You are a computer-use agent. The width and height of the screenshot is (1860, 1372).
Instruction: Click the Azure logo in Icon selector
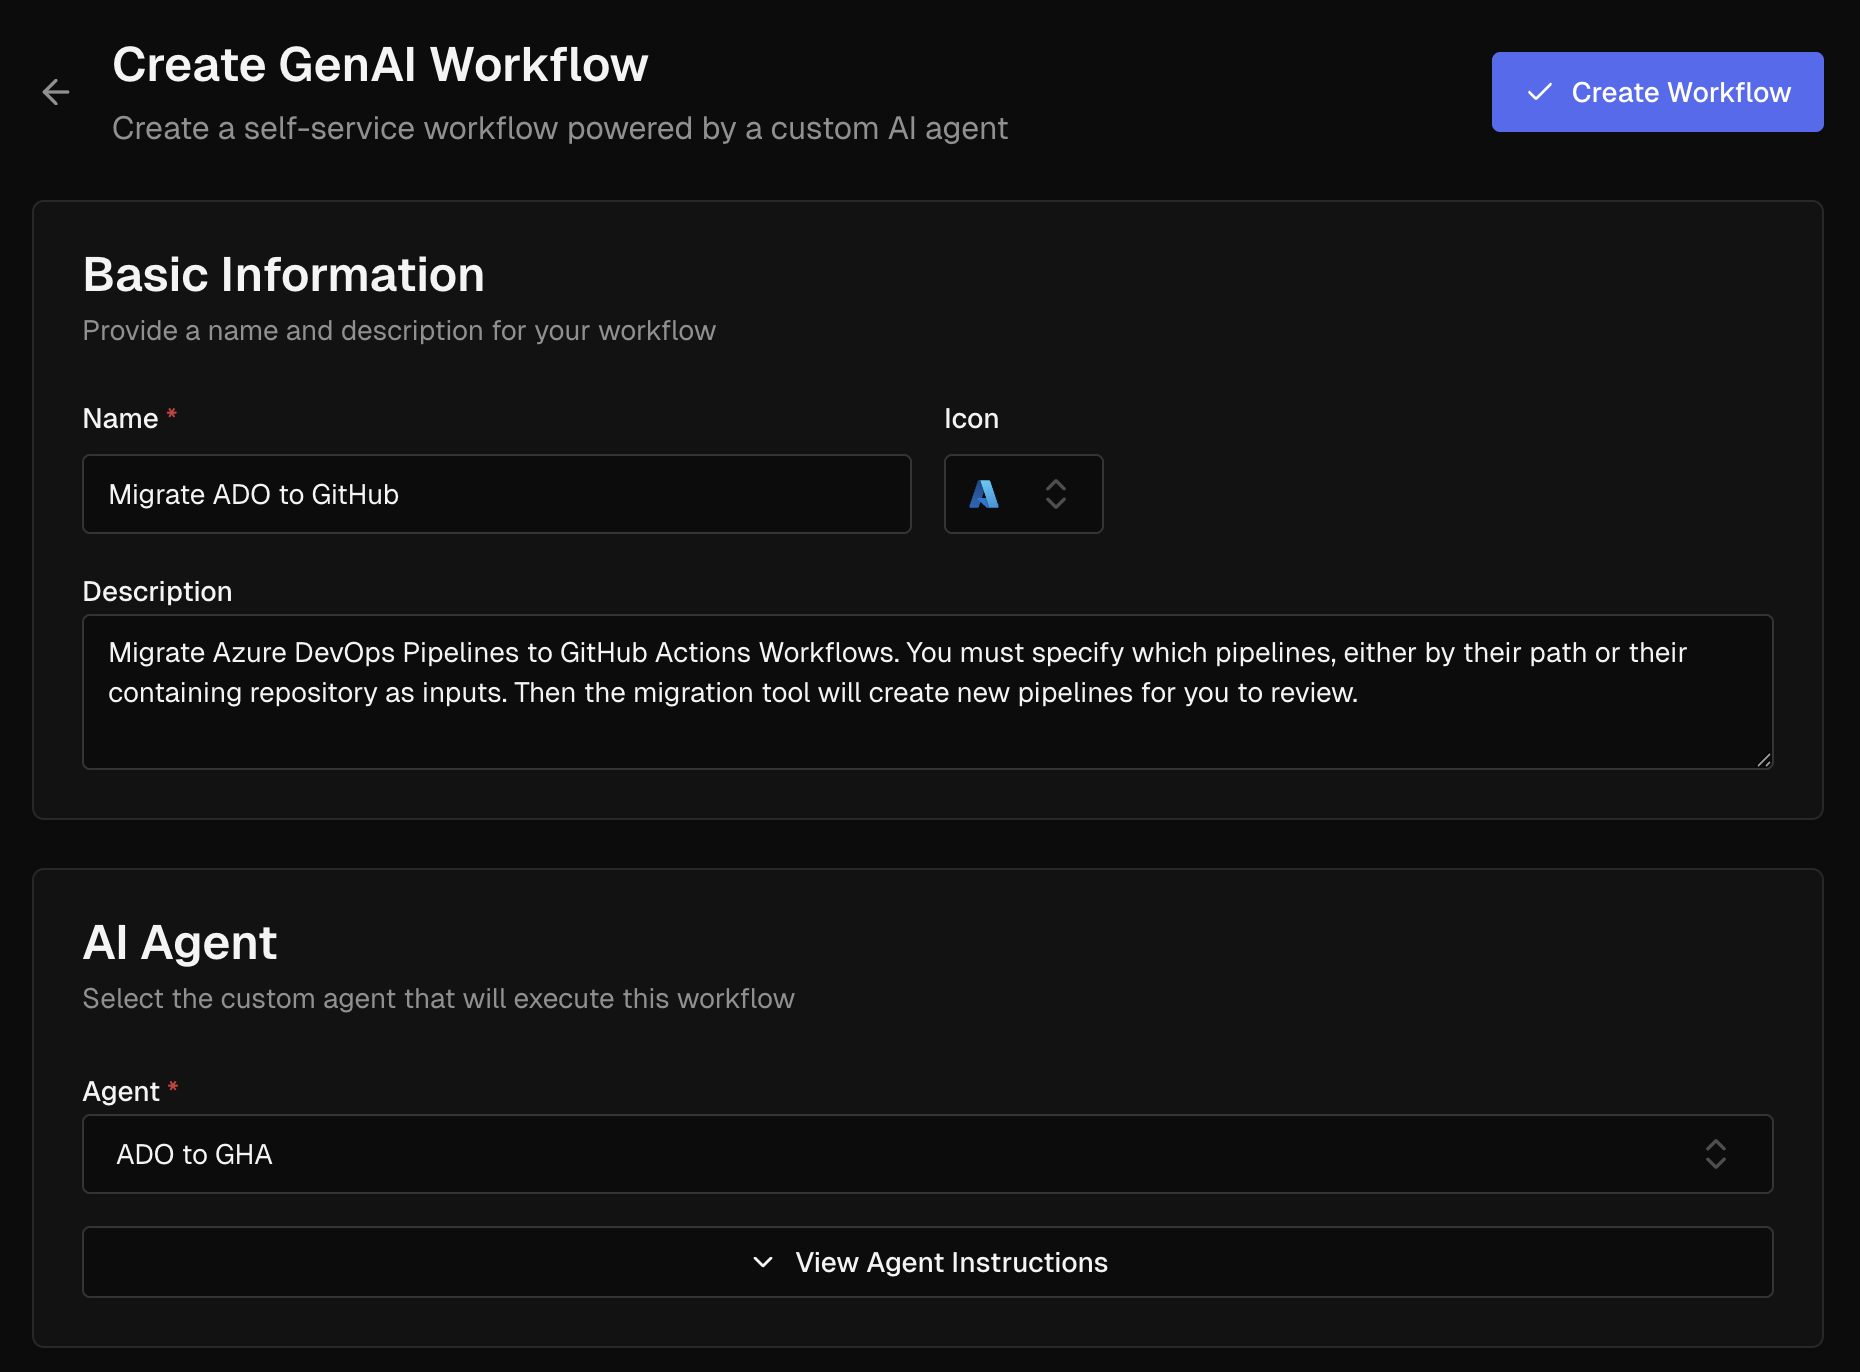click(x=984, y=494)
